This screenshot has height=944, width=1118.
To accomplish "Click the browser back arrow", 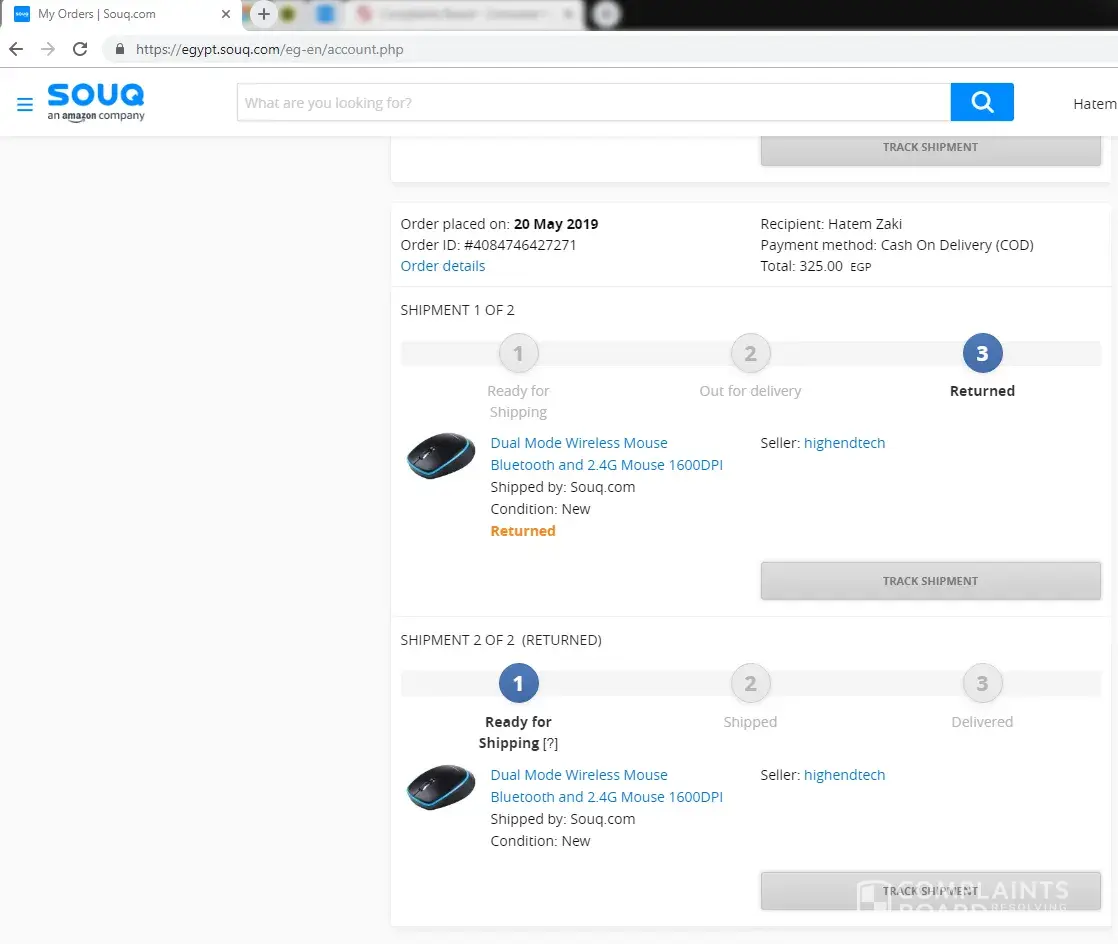I will pos(16,49).
